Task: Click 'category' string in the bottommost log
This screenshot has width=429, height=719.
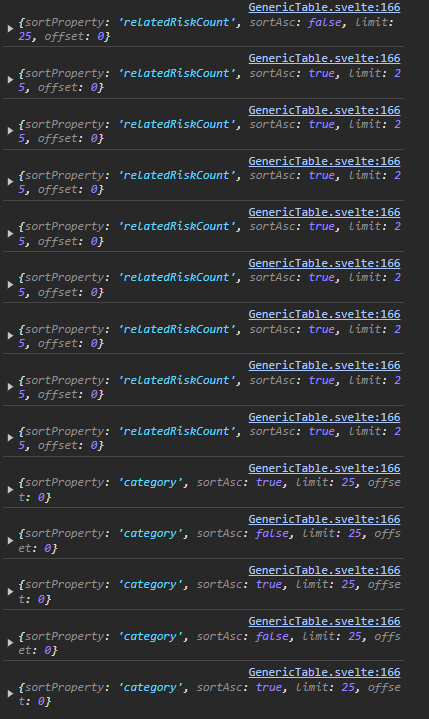Action: (150, 687)
